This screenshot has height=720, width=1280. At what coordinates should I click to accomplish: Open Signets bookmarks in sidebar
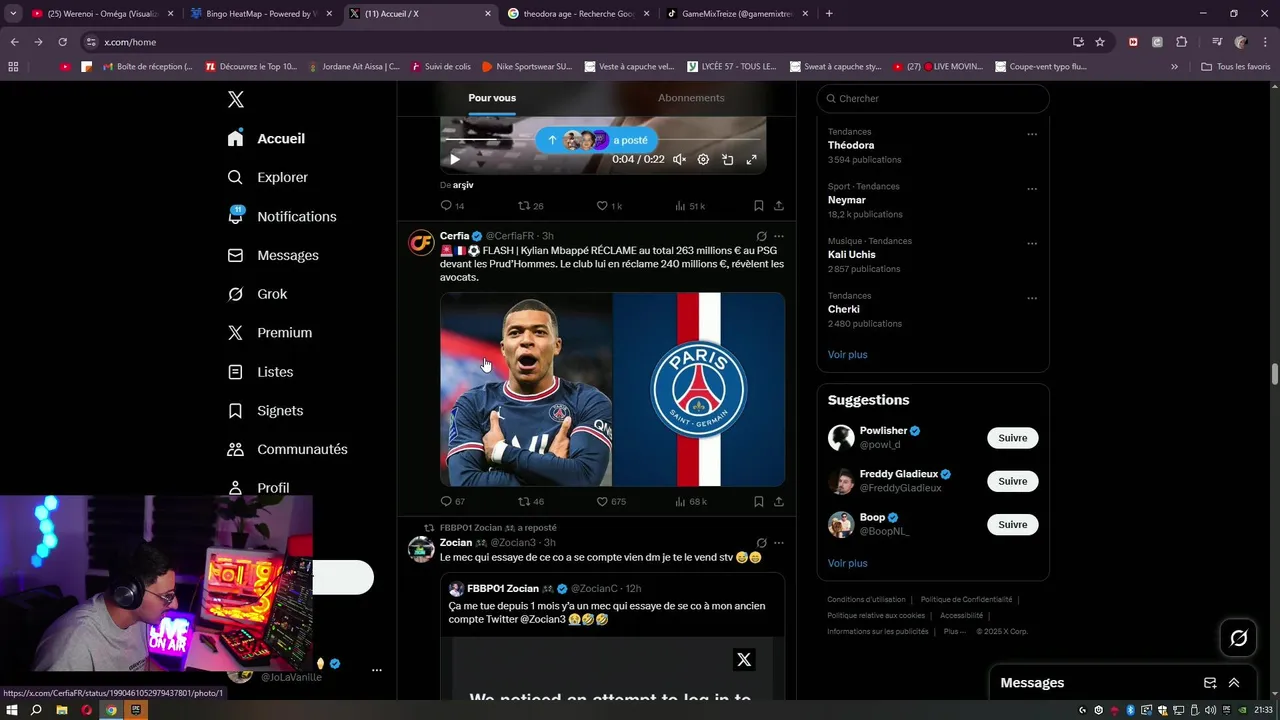point(265,410)
